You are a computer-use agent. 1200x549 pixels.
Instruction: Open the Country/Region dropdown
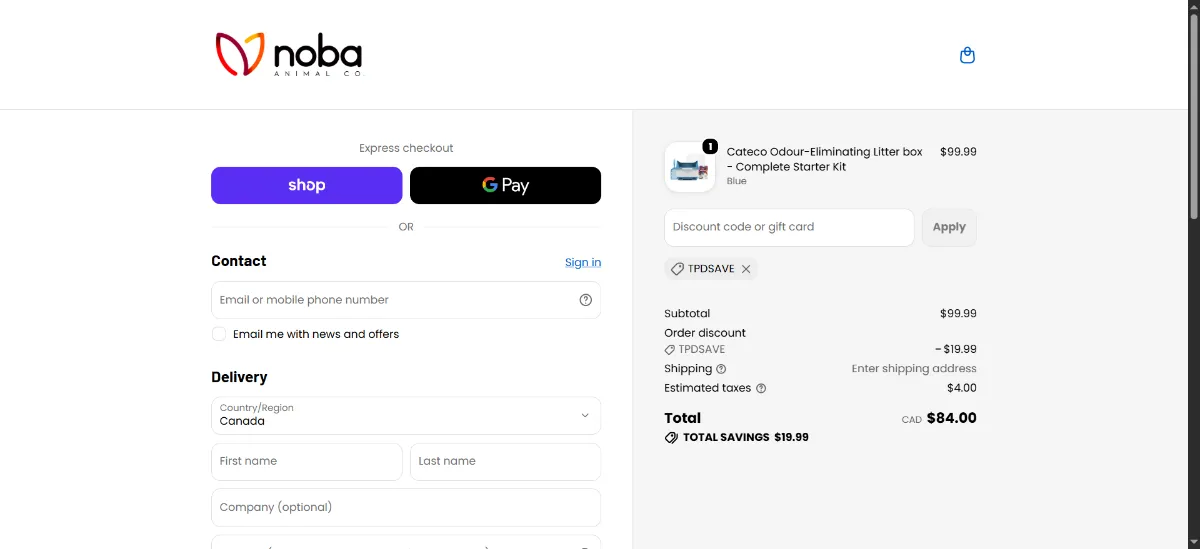pyautogui.click(x=406, y=415)
